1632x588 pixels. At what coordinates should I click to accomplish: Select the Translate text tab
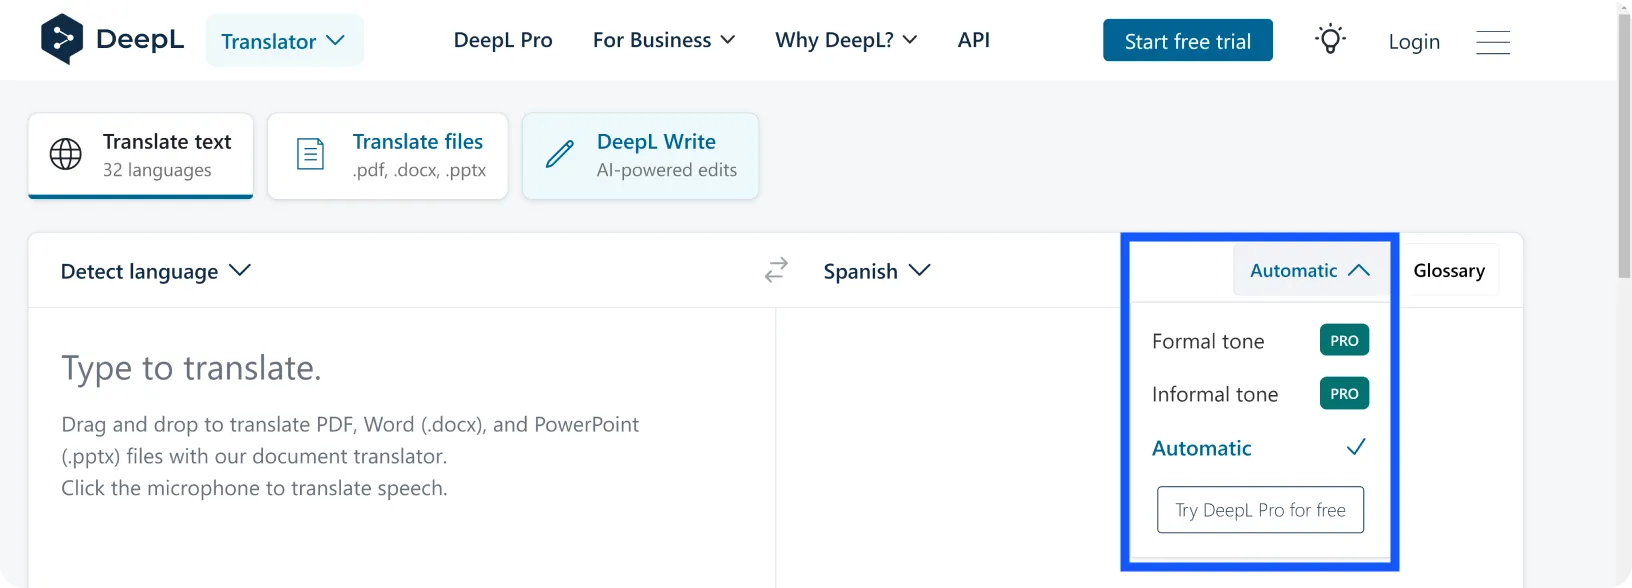tap(141, 156)
